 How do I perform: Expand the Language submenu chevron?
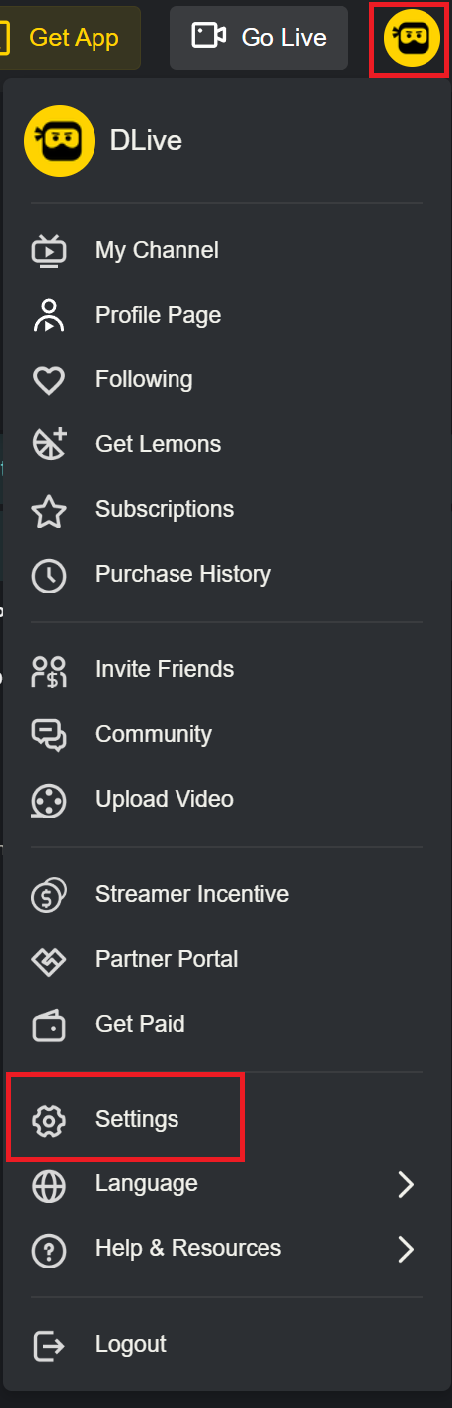point(406,1185)
